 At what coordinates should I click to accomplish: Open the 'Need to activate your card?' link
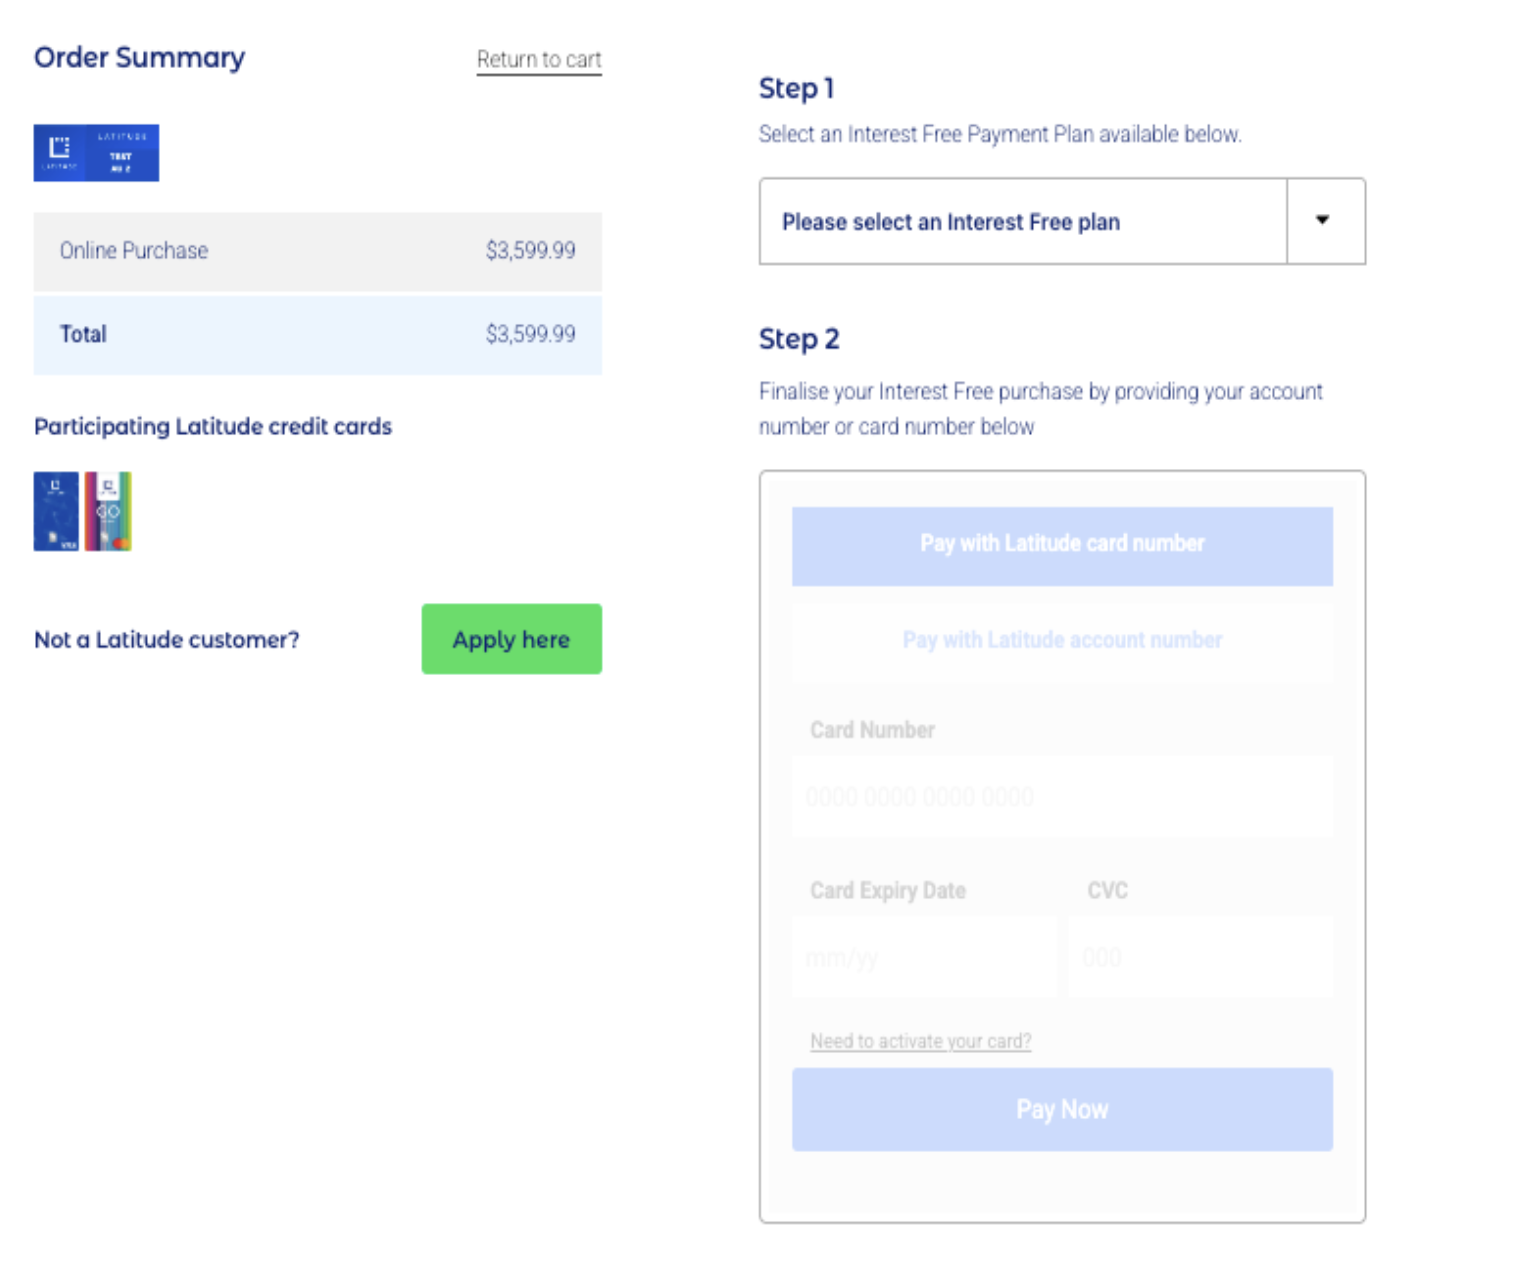[920, 1041]
